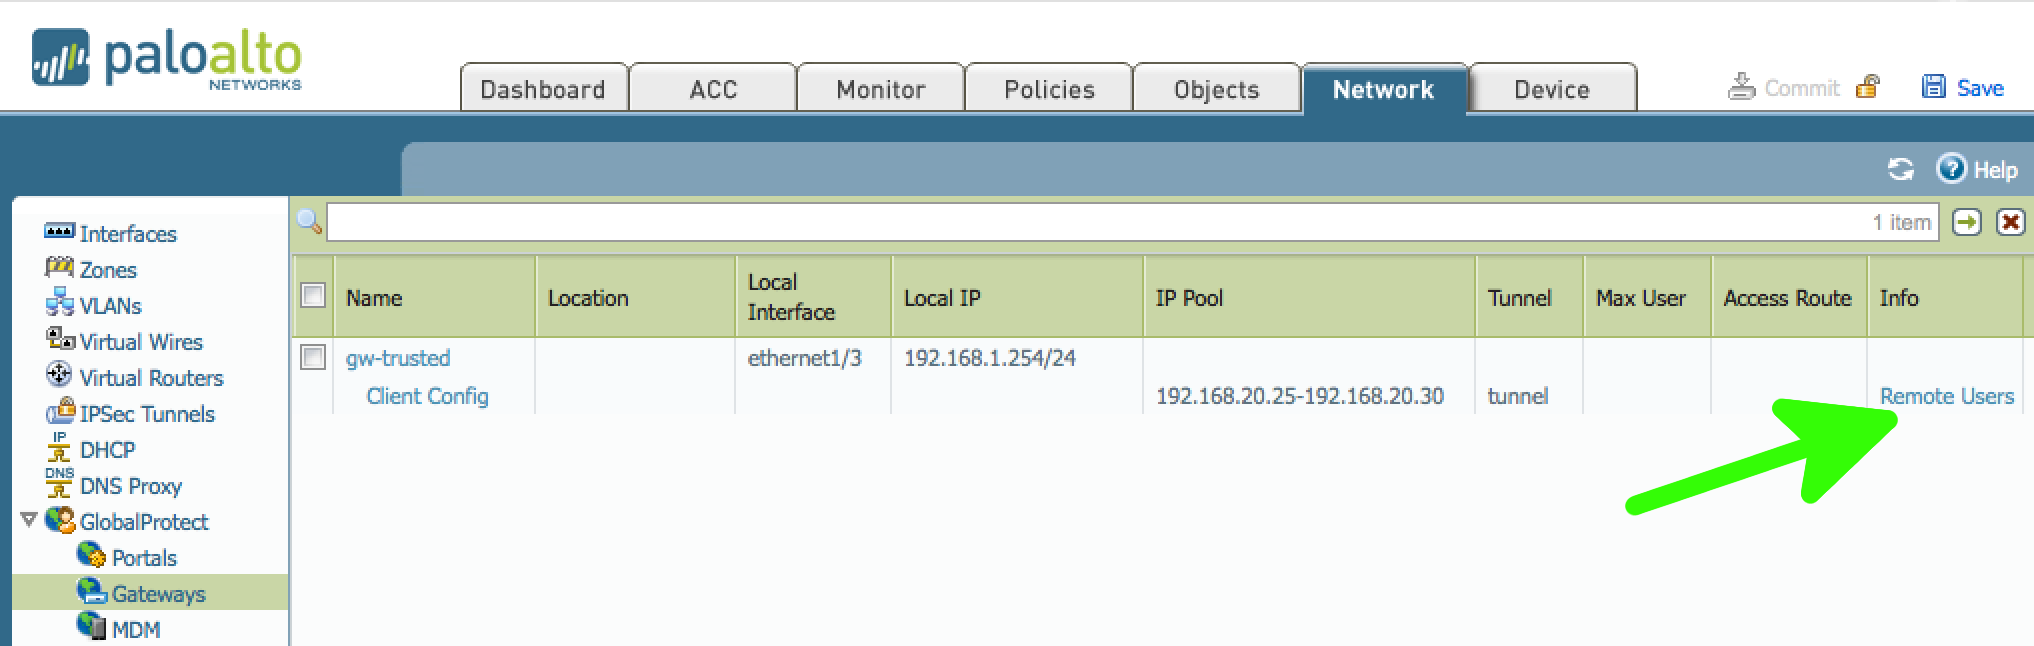Click the Save disk icon
The image size is (2034, 646).
point(1933,87)
